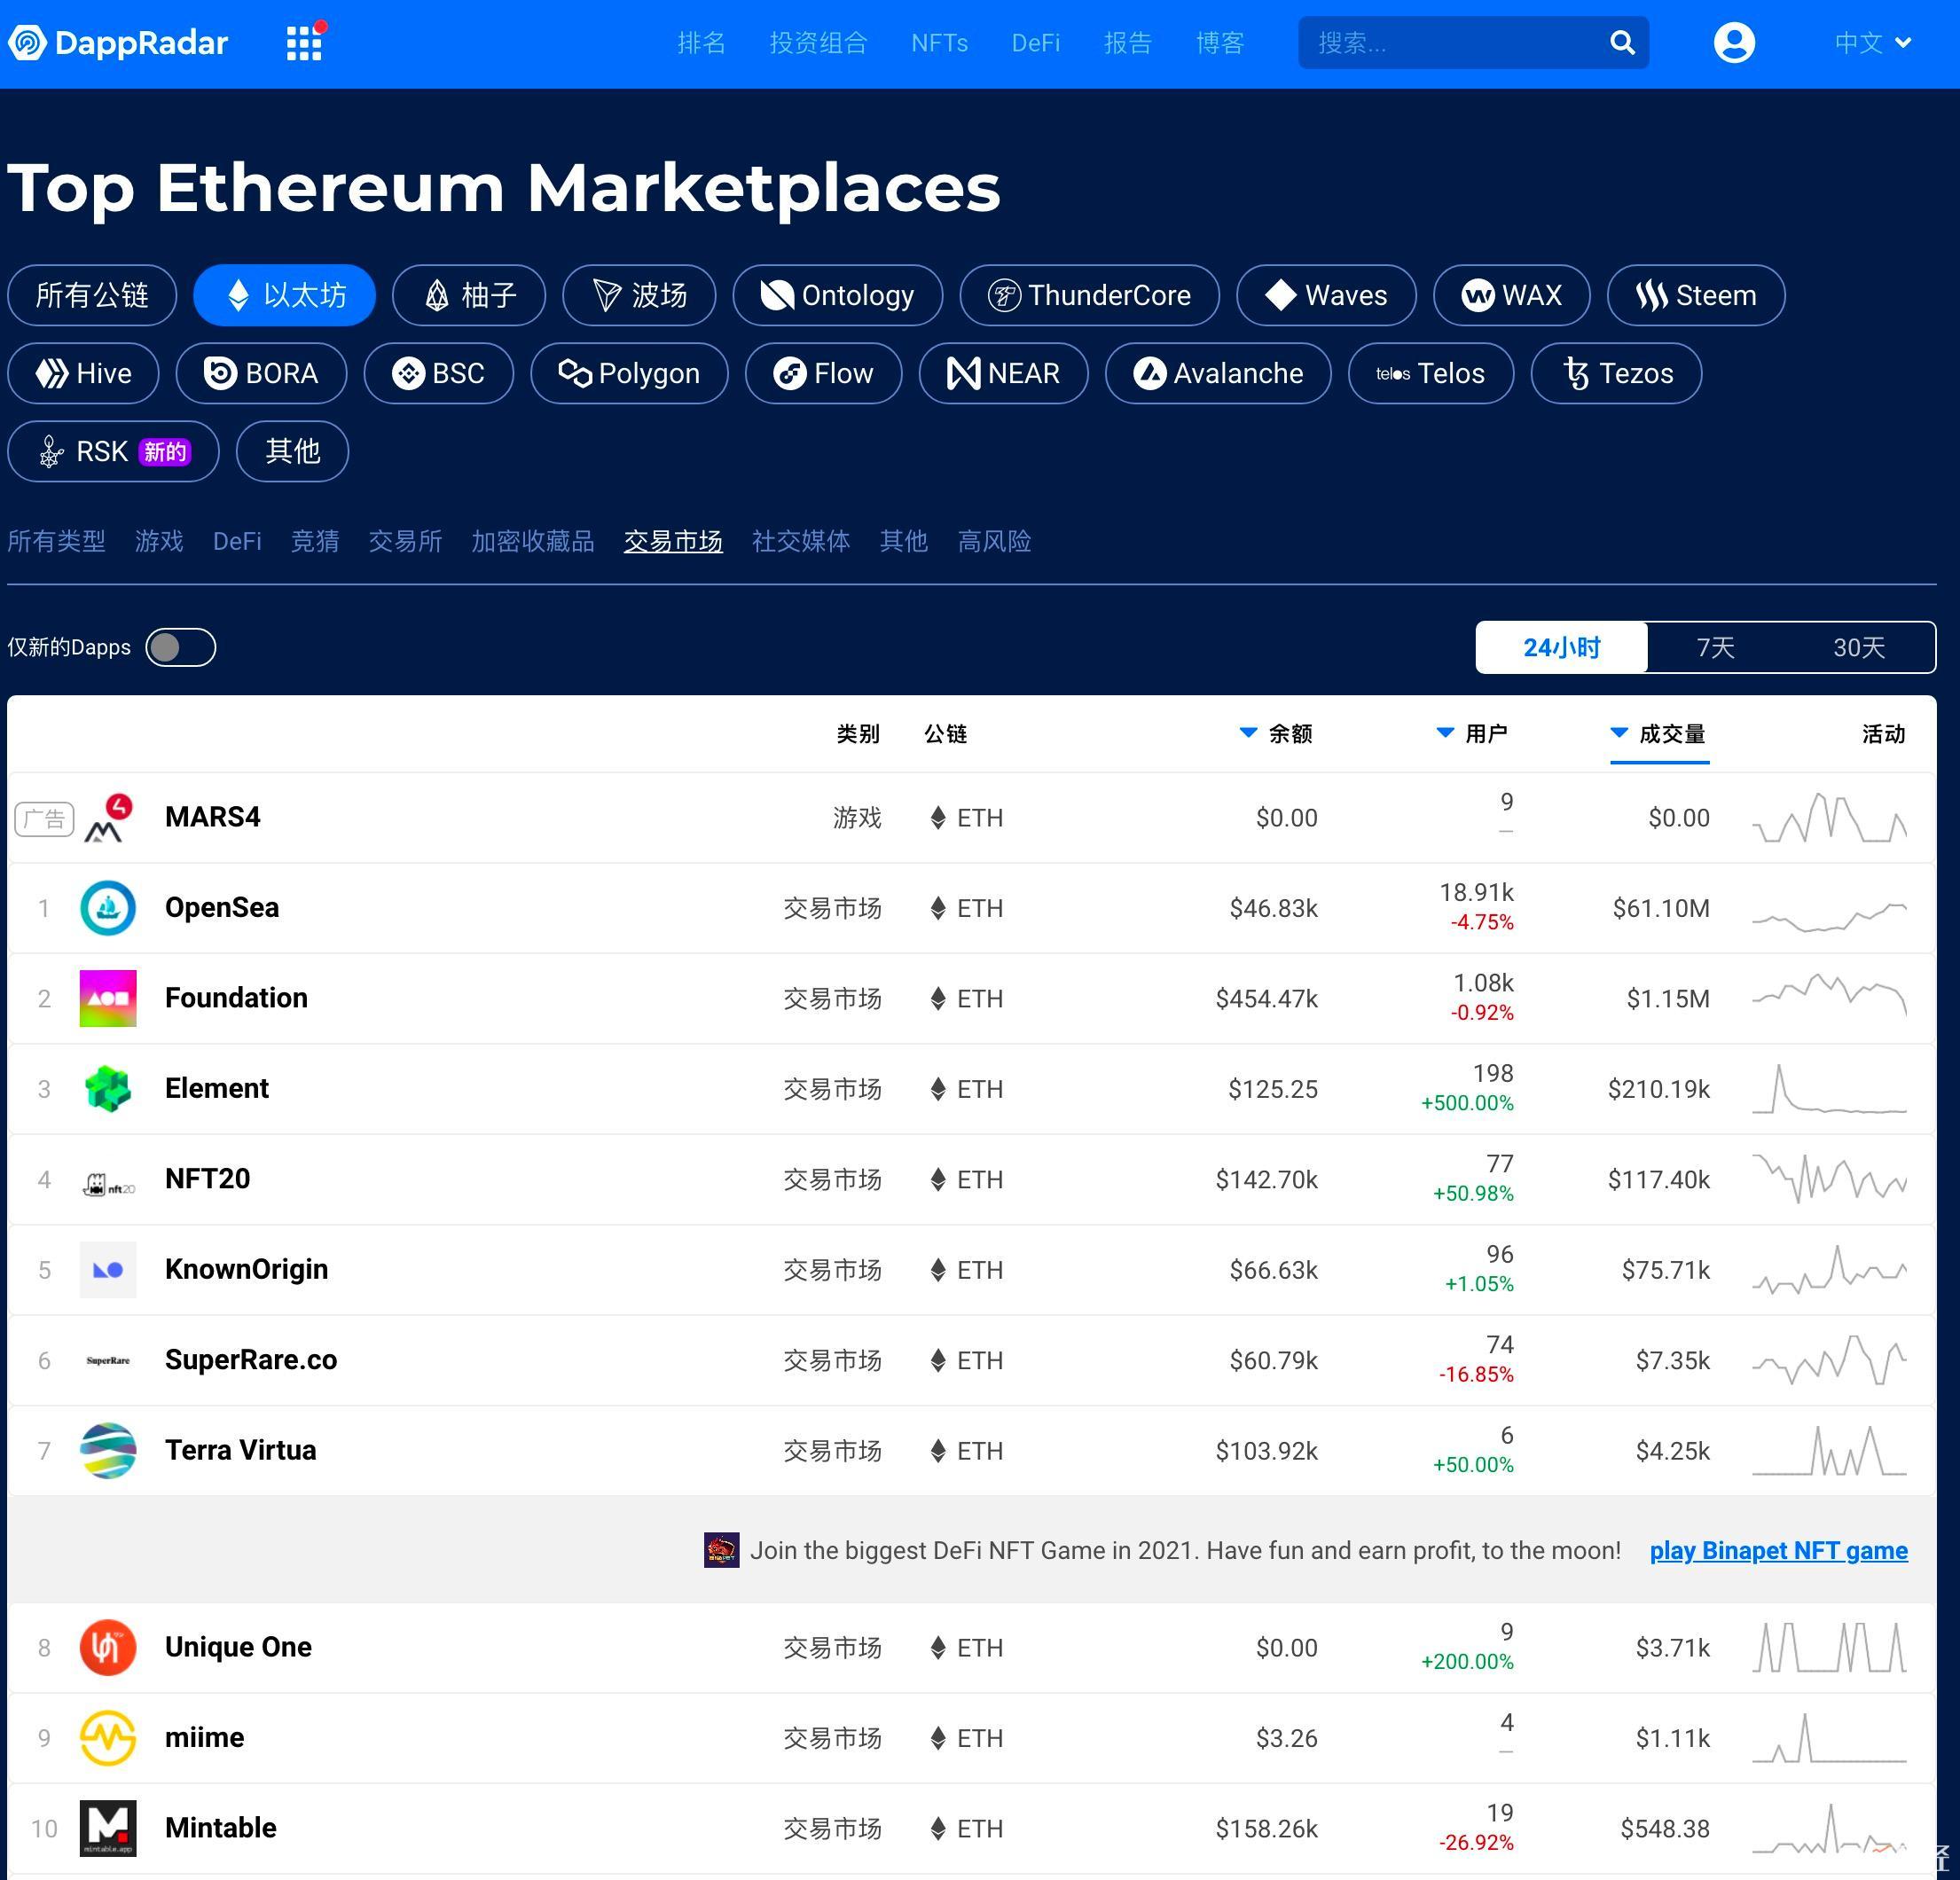The width and height of the screenshot is (1960, 1880).
Task: Click the search magnifier icon
Action: pyautogui.click(x=1621, y=43)
